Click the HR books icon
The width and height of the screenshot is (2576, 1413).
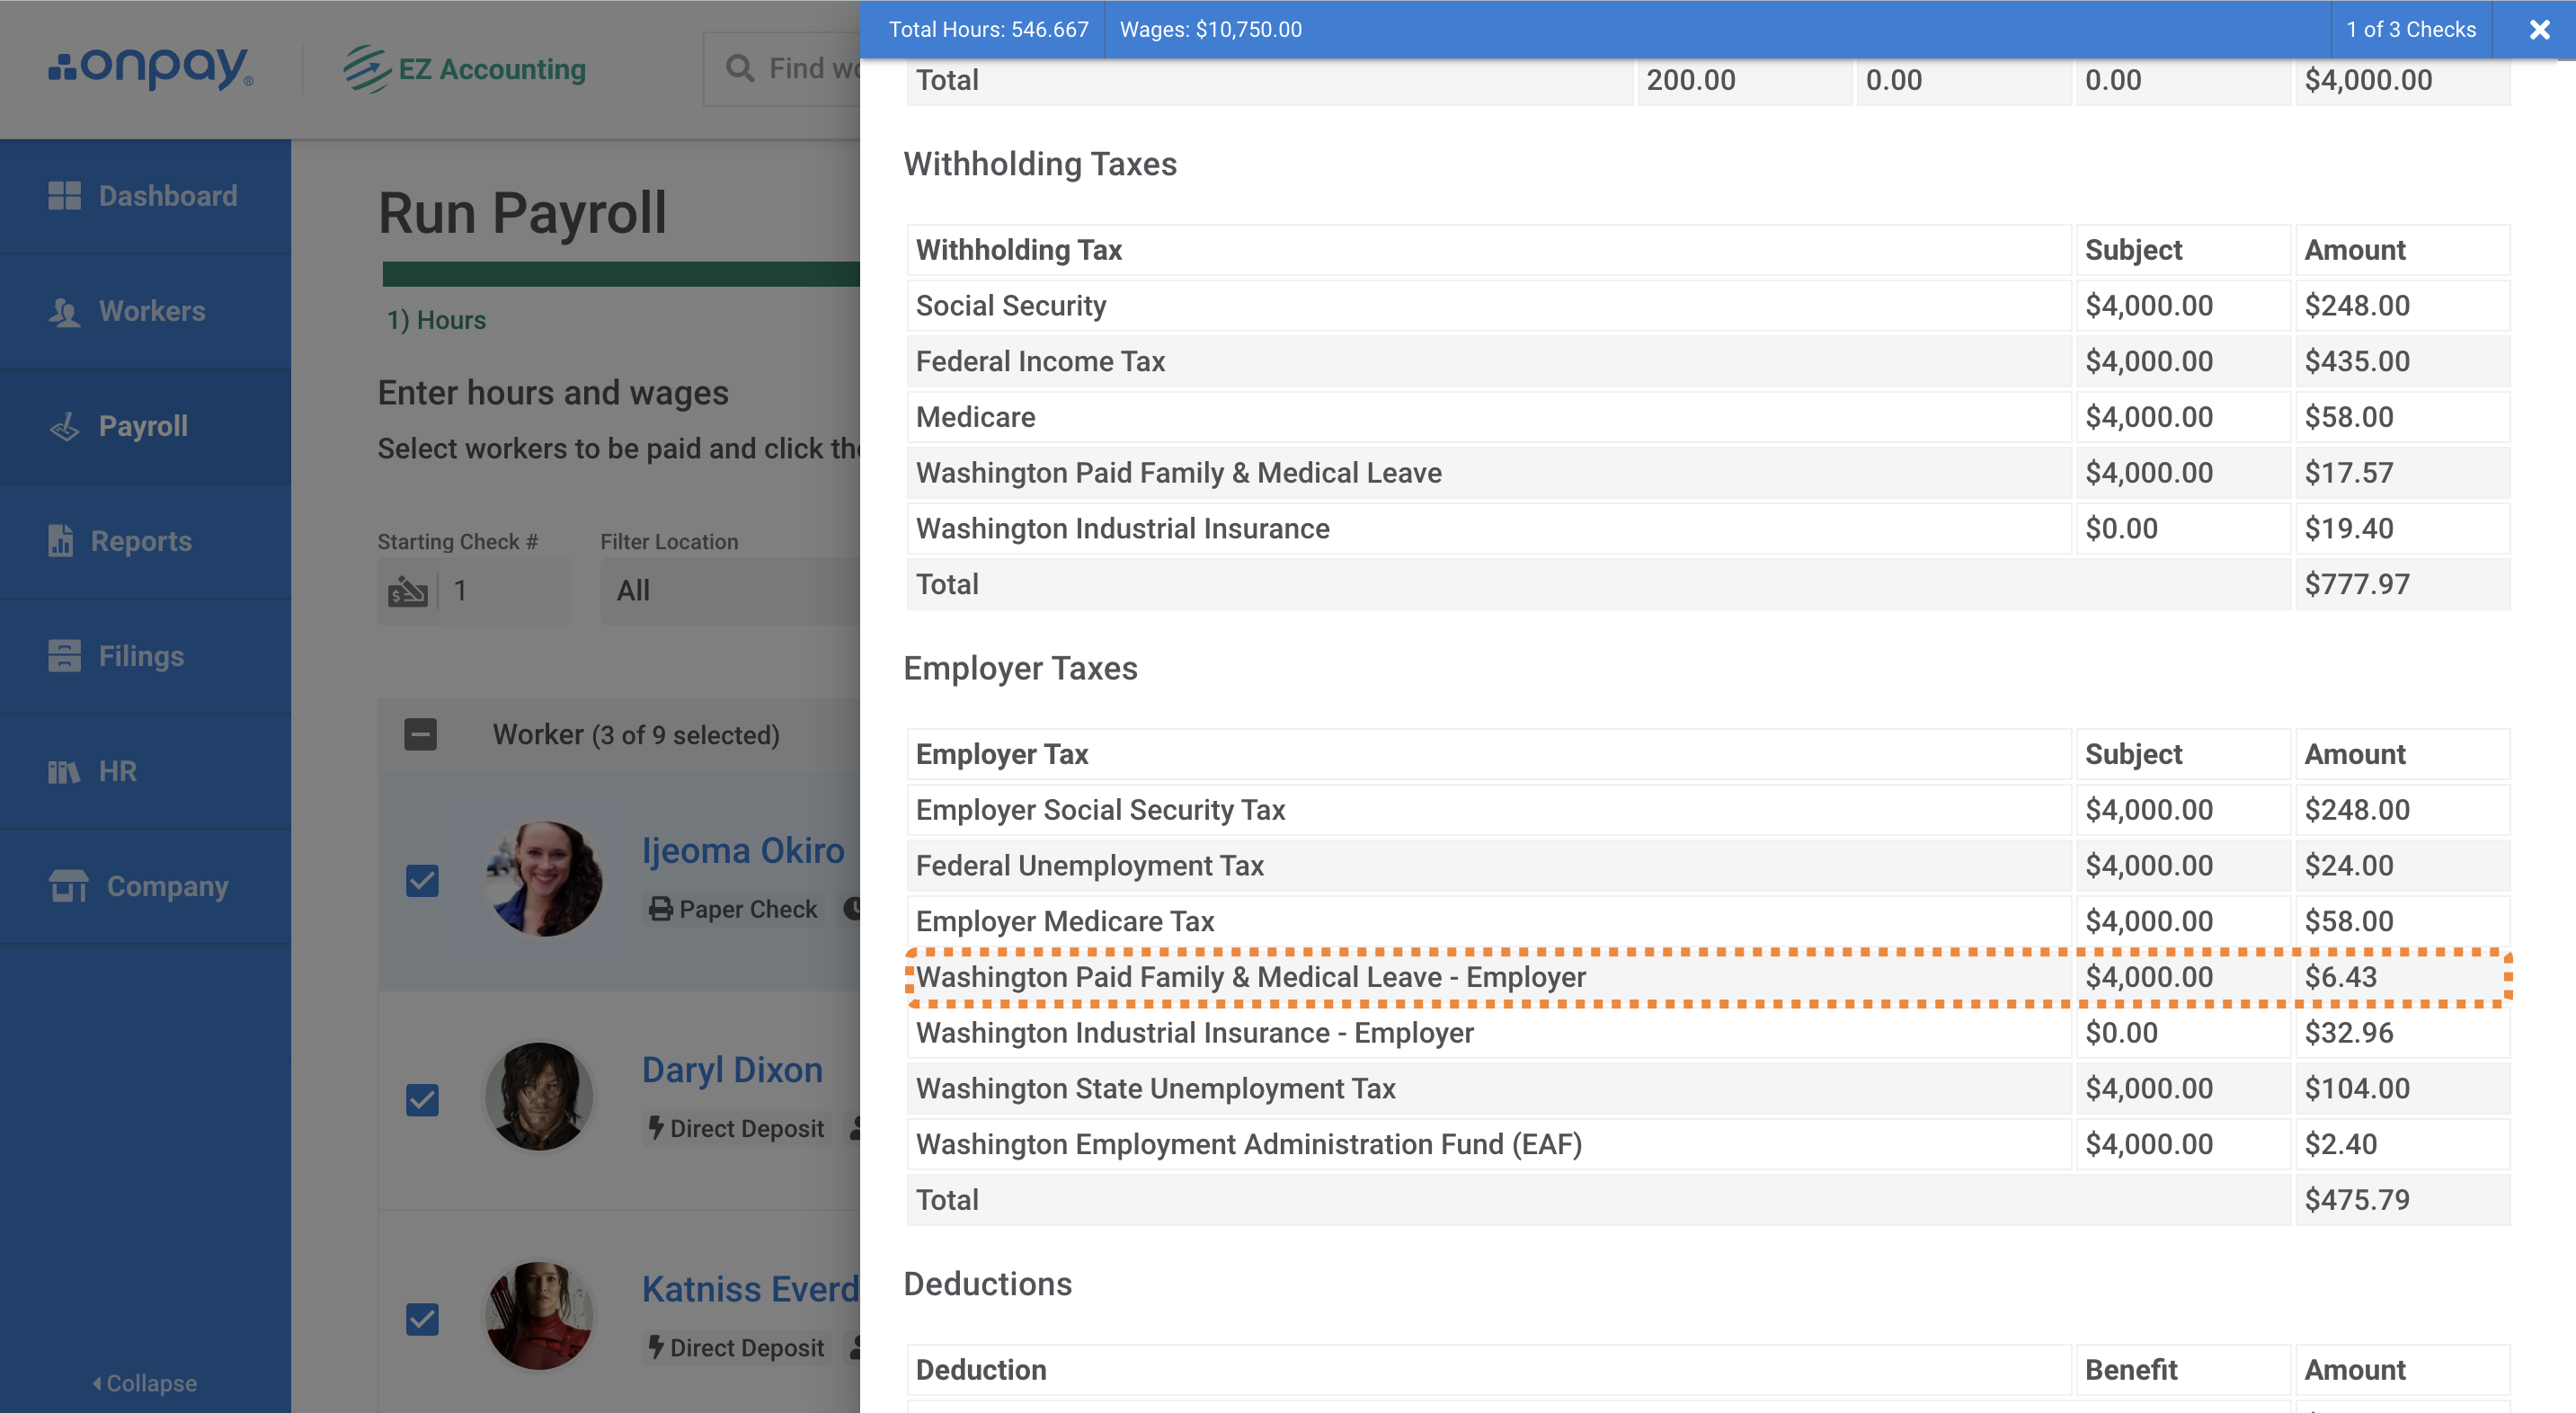tap(64, 772)
